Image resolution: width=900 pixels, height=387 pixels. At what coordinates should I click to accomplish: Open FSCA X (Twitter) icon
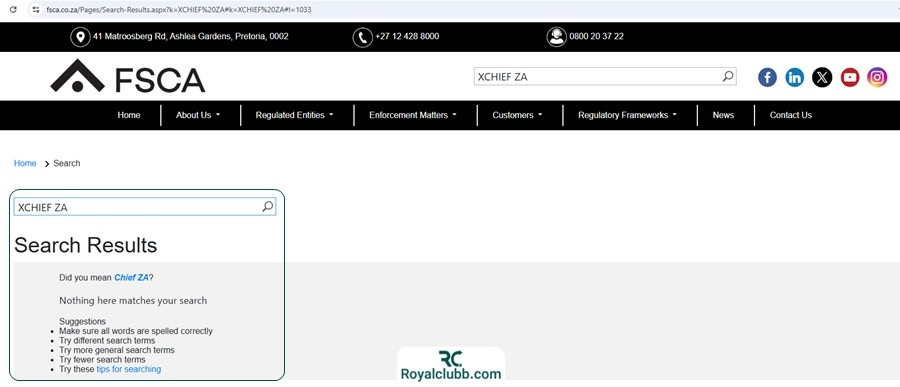pyautogui.click(x=822, y=77)
